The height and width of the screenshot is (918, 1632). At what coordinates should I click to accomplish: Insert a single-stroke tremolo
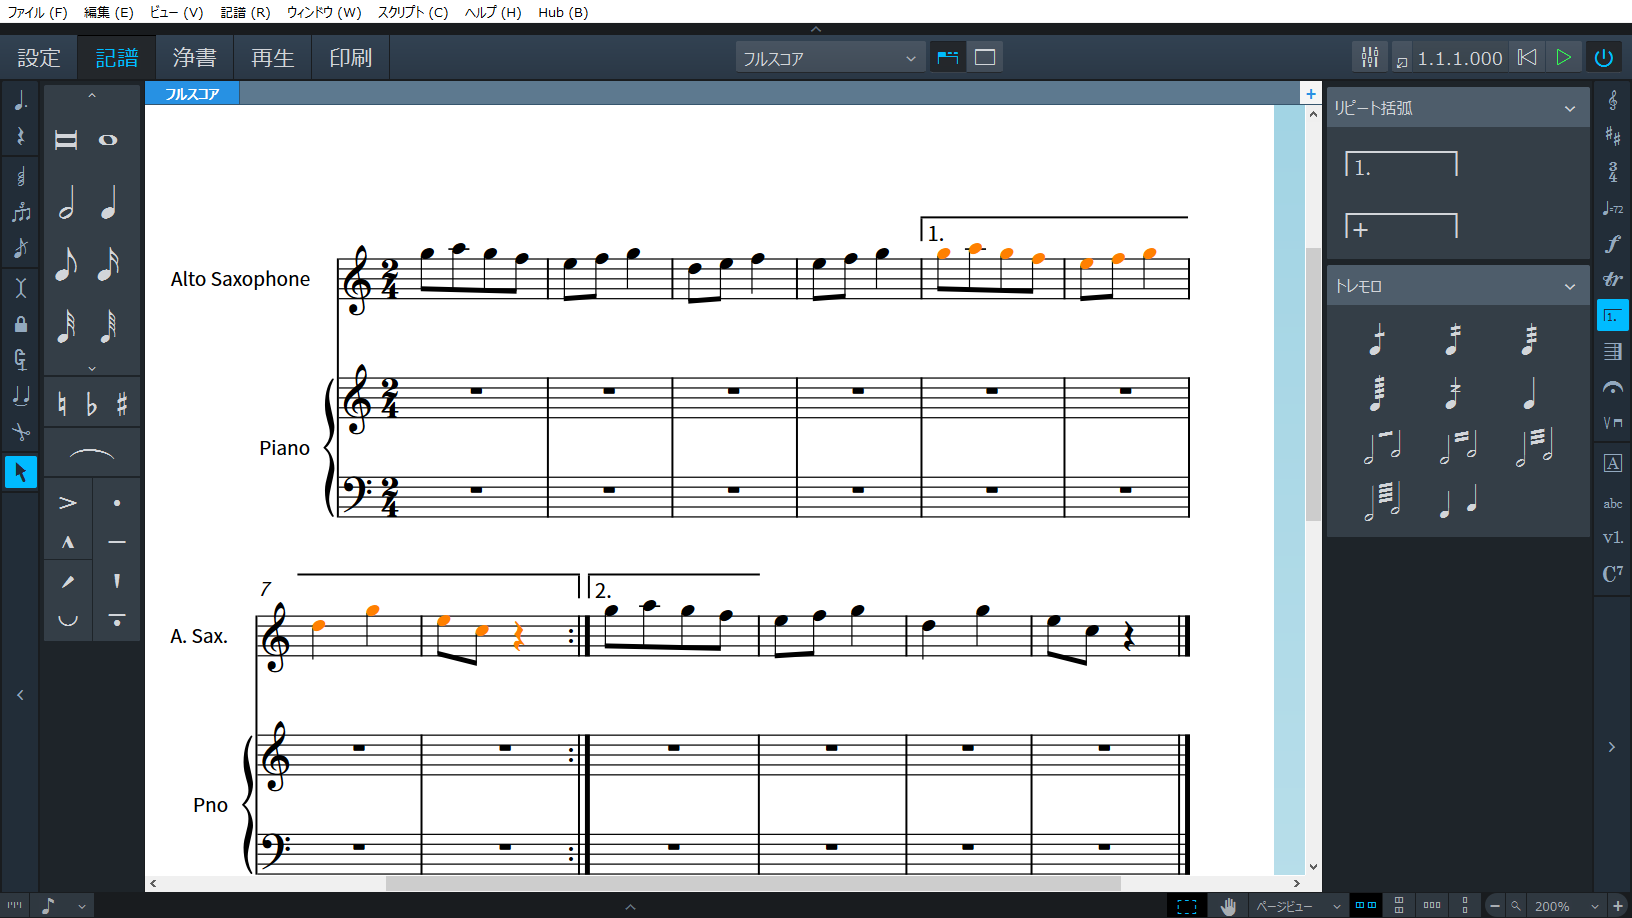(1378, 340)
